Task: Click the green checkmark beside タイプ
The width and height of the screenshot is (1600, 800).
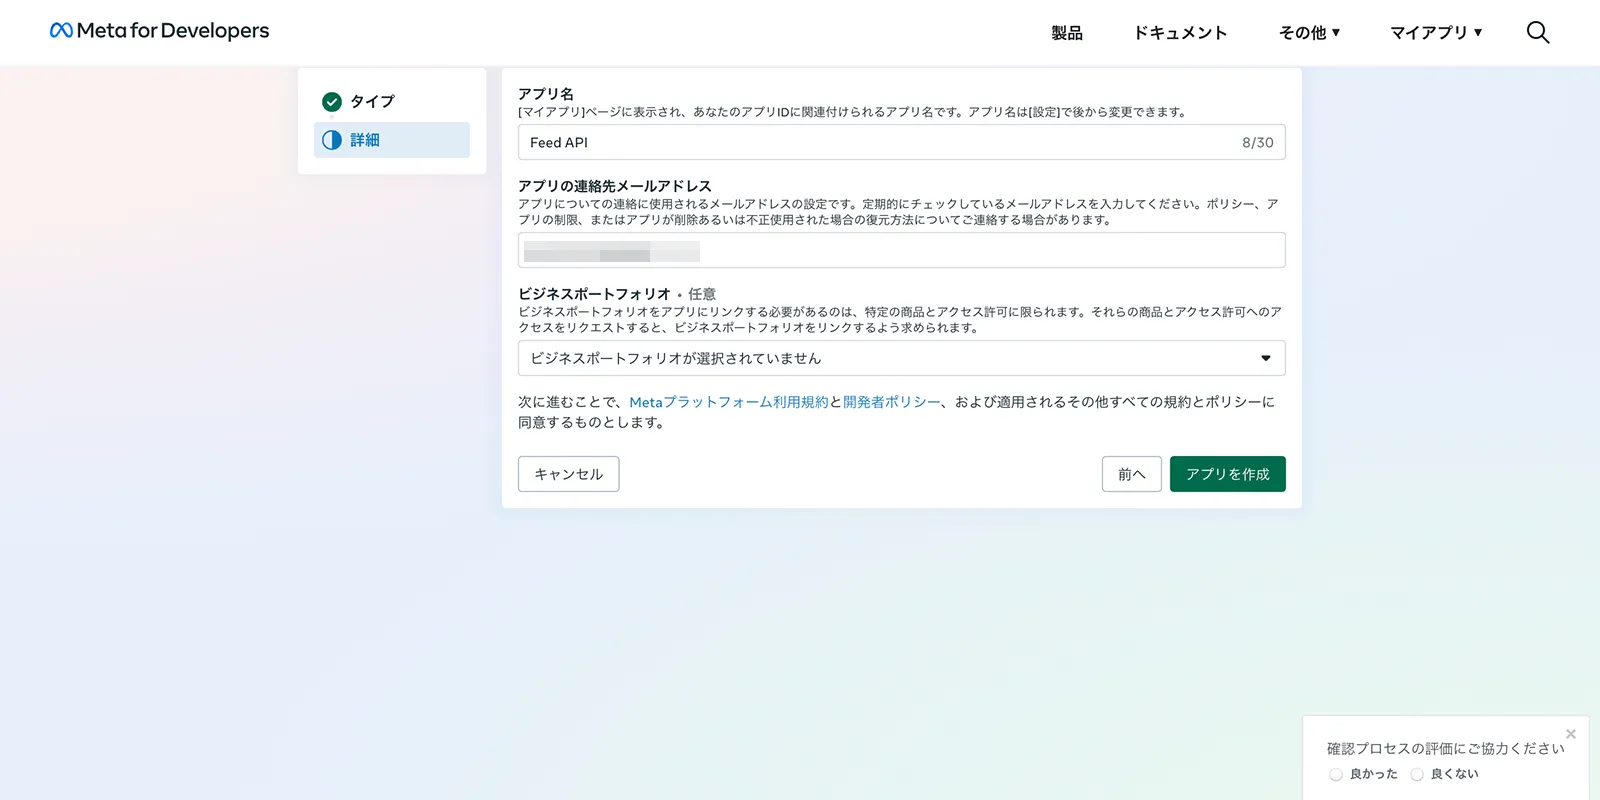Action: click(332, 102)
